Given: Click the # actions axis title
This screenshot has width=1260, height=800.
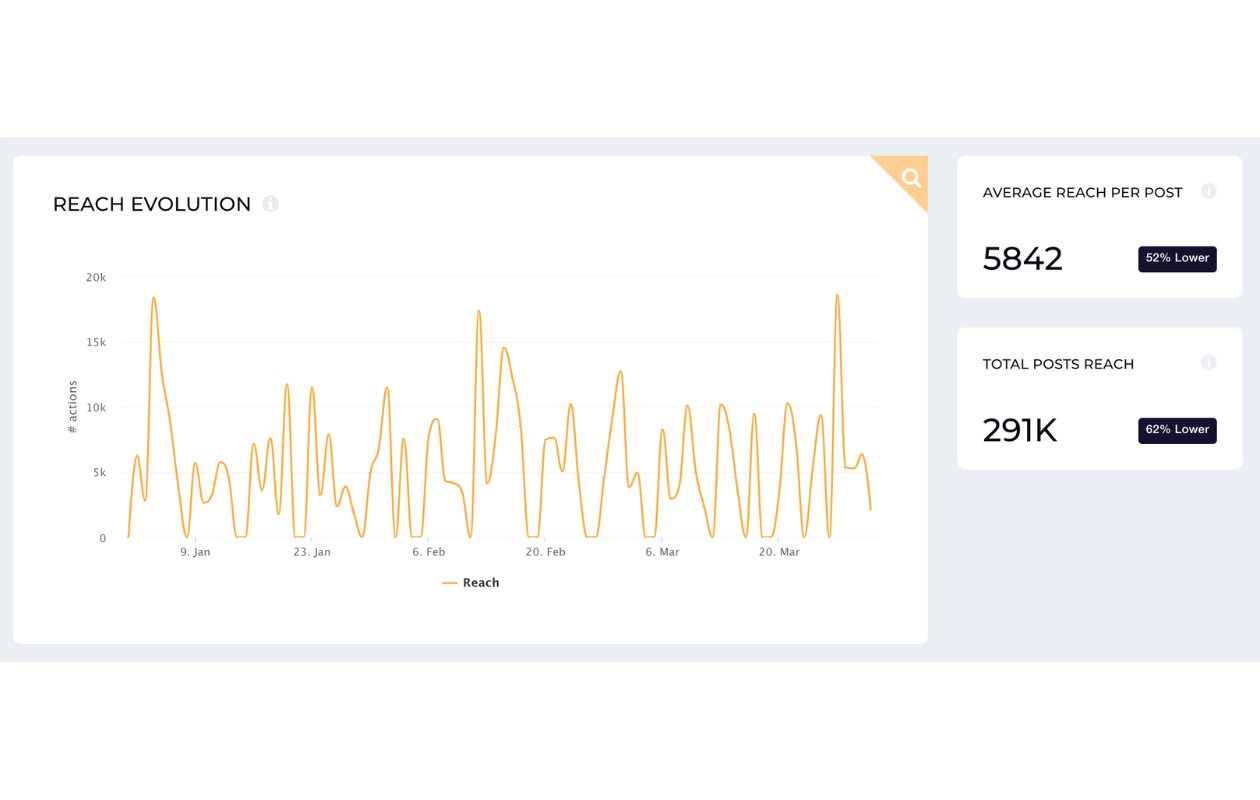Looking at the screenshot, I should tap(72, 407).
